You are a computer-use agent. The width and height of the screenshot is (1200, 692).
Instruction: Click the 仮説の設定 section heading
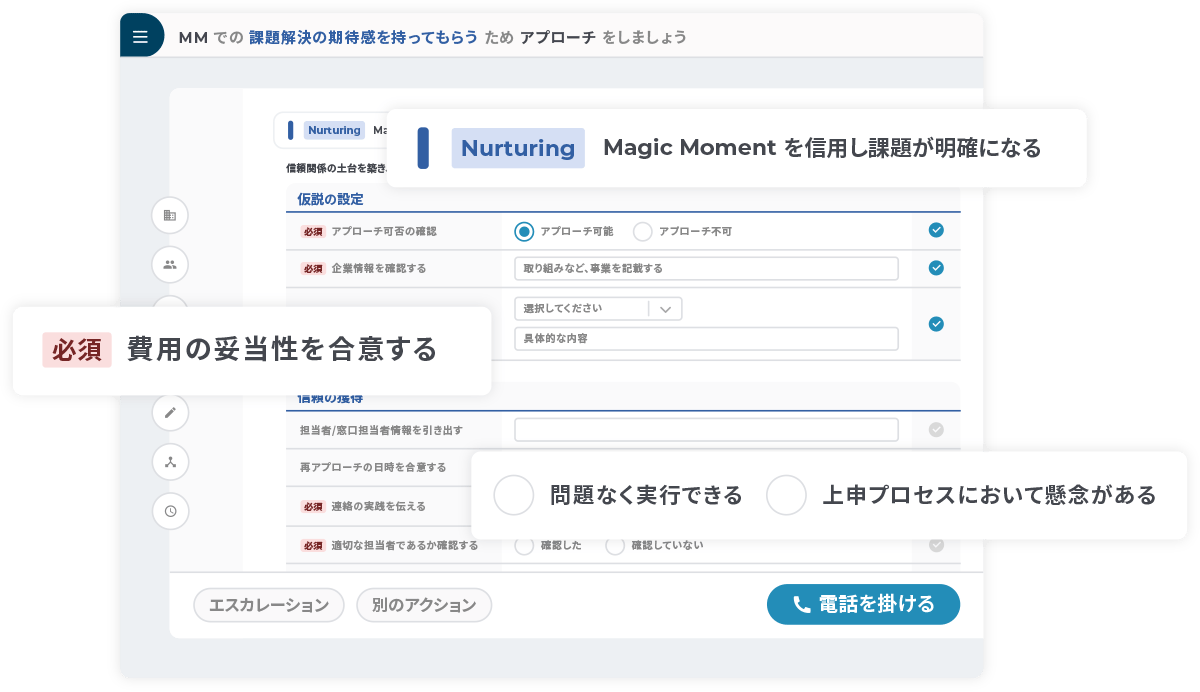coord(330,198)
